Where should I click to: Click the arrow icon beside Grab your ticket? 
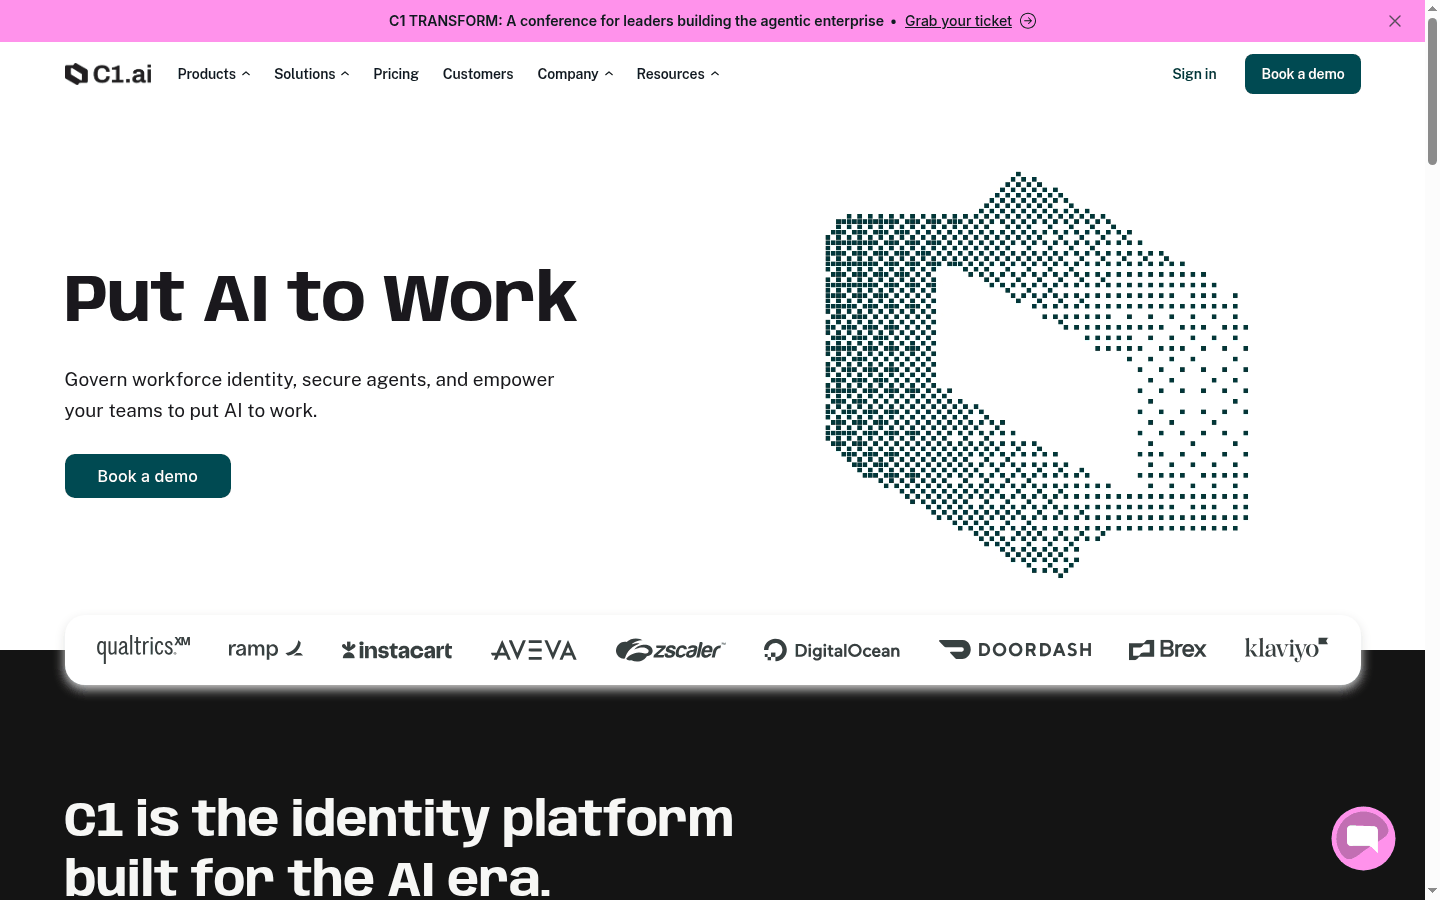point(1028,21)
